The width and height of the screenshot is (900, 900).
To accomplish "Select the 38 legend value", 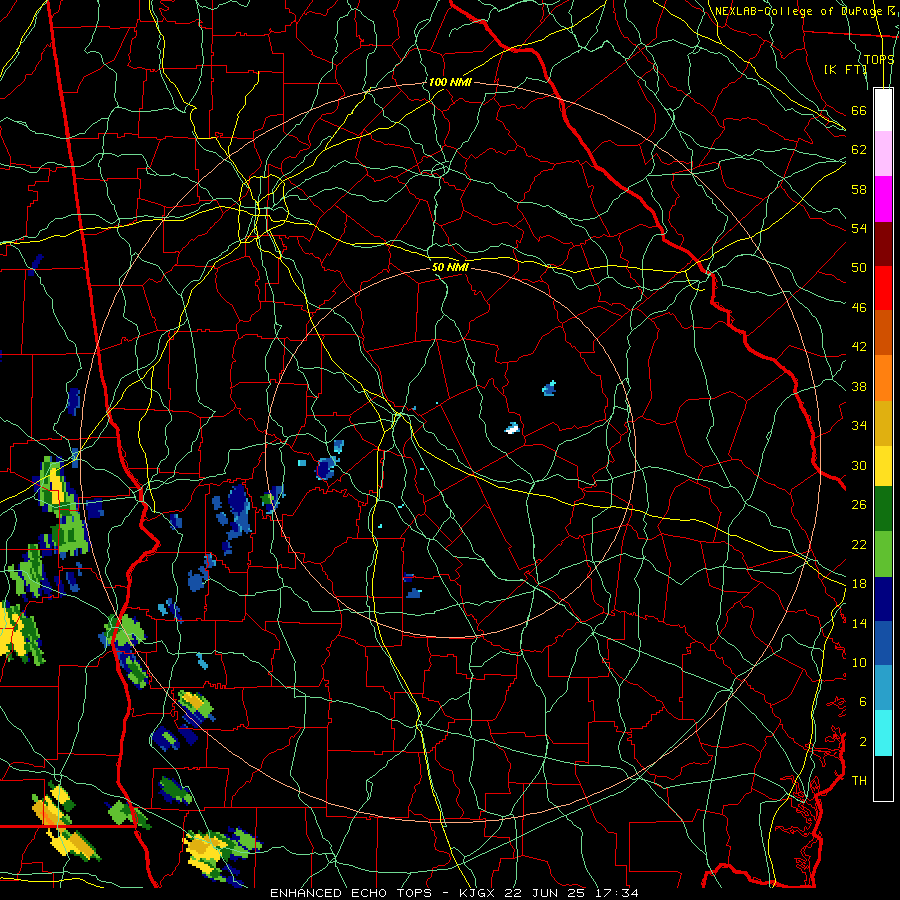I will pos(859,386).
